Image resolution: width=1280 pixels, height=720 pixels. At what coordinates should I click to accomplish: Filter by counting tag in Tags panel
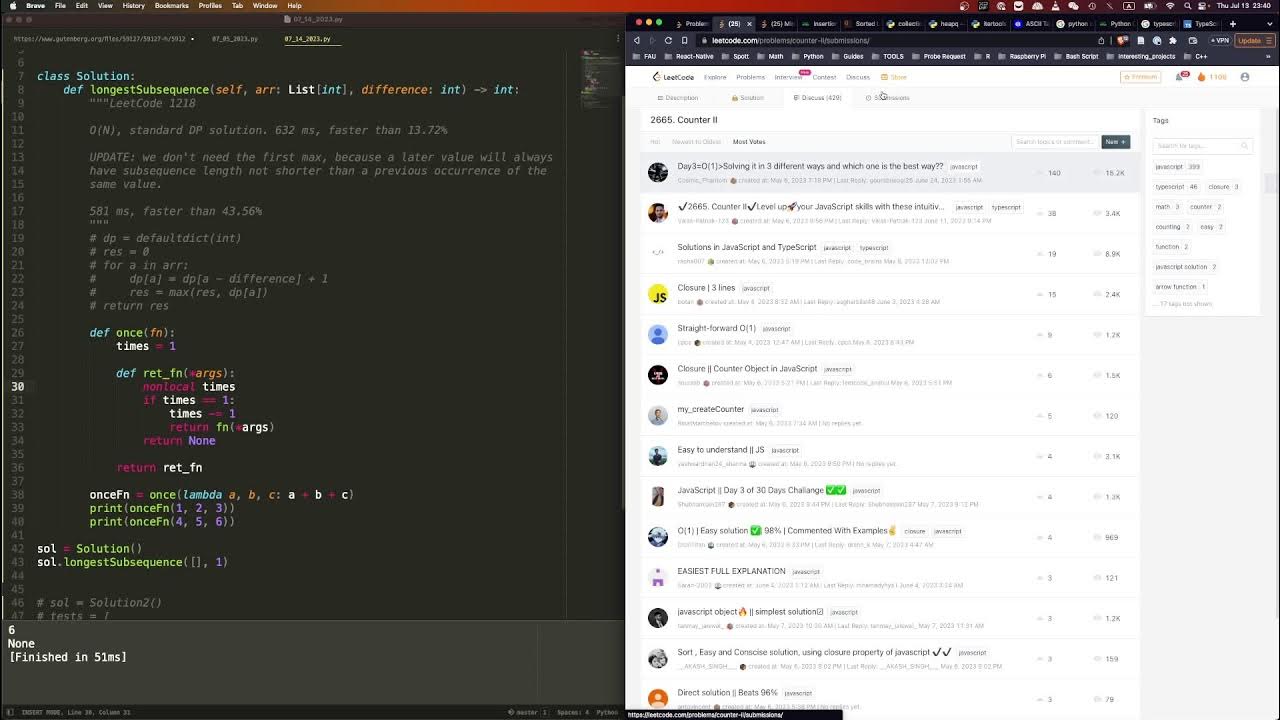click(1173, 227)
